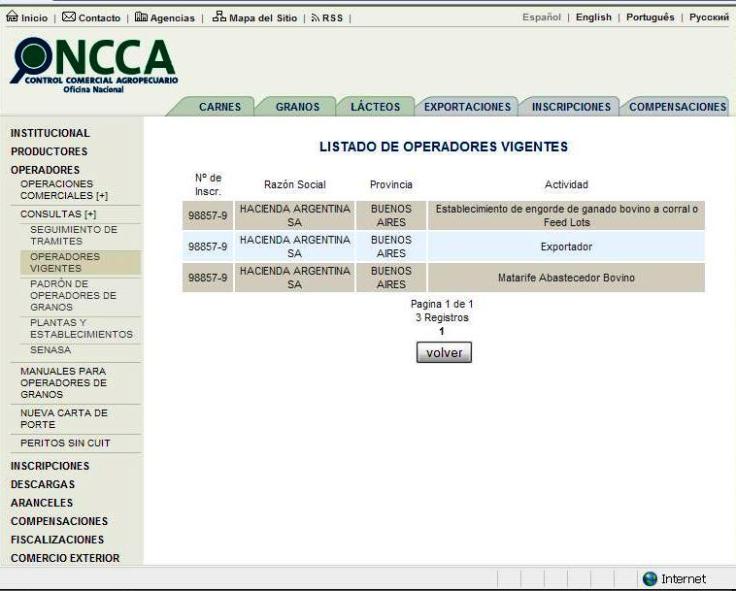The width and height of the screenshot is (736, 591).
Task: Click the 3 Registros text
Action: pyautogui.click(x=442, y=318)
